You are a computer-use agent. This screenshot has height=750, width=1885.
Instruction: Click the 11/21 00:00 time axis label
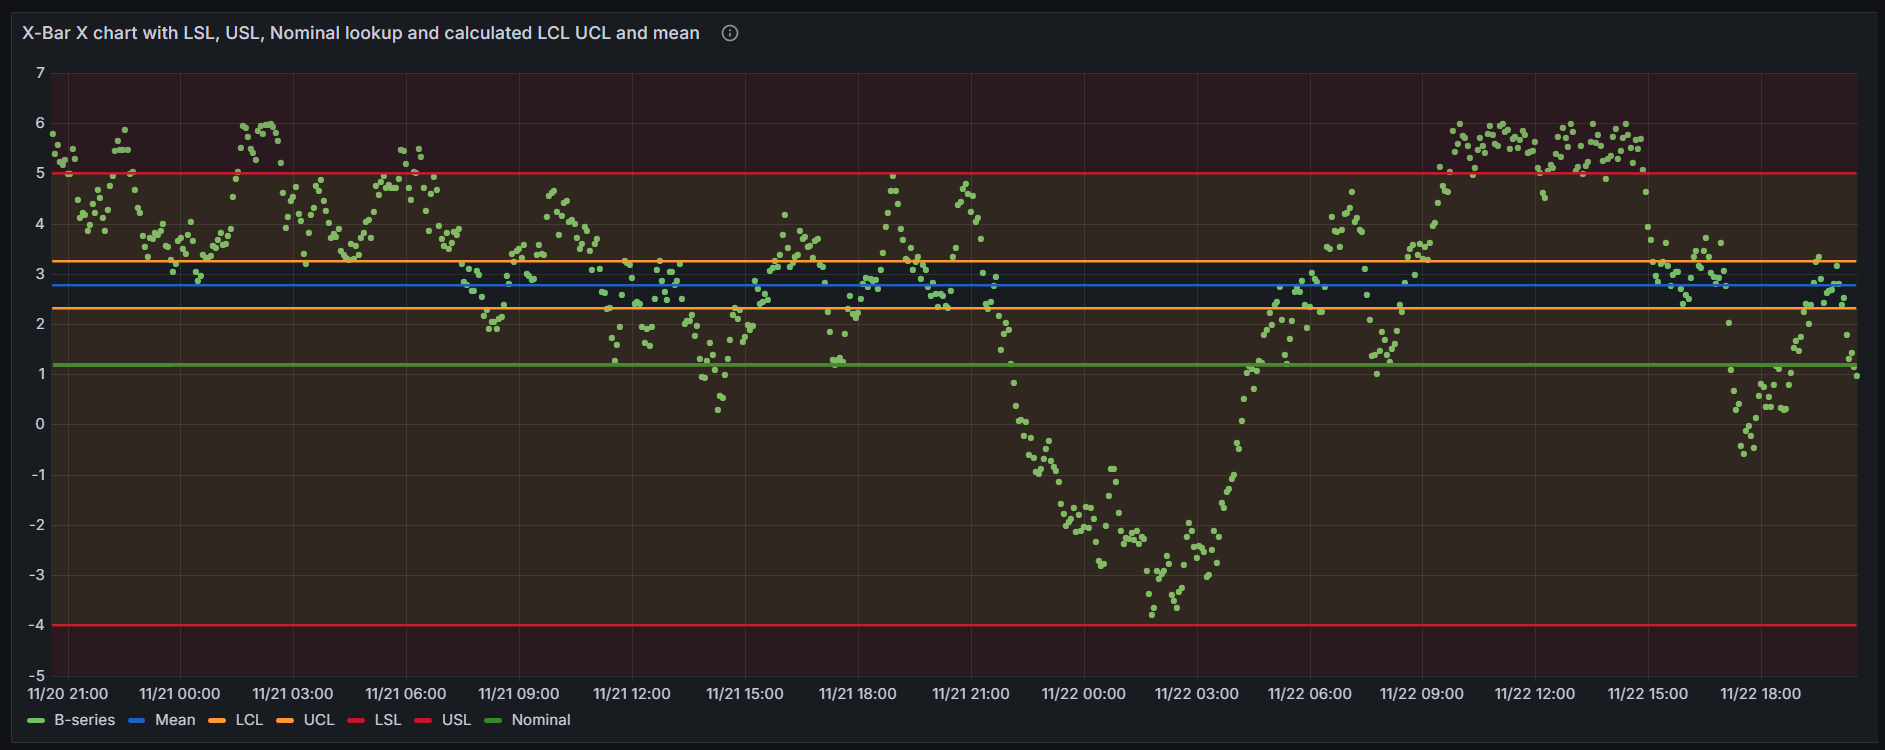180,694
